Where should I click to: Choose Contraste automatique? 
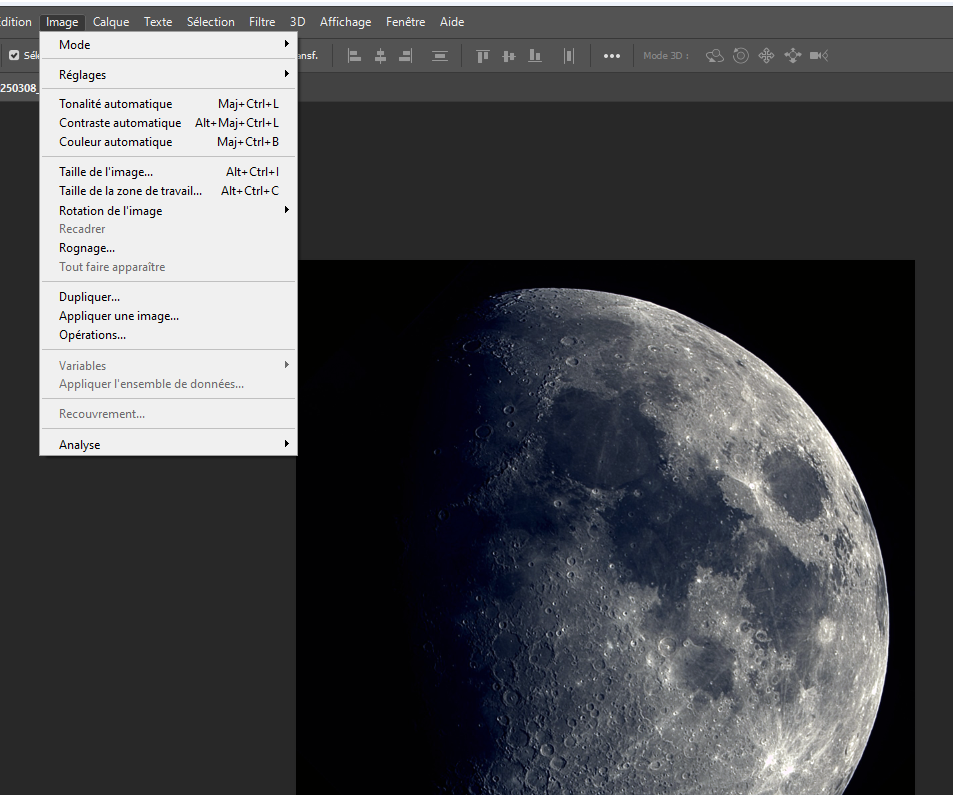(168, 123)
